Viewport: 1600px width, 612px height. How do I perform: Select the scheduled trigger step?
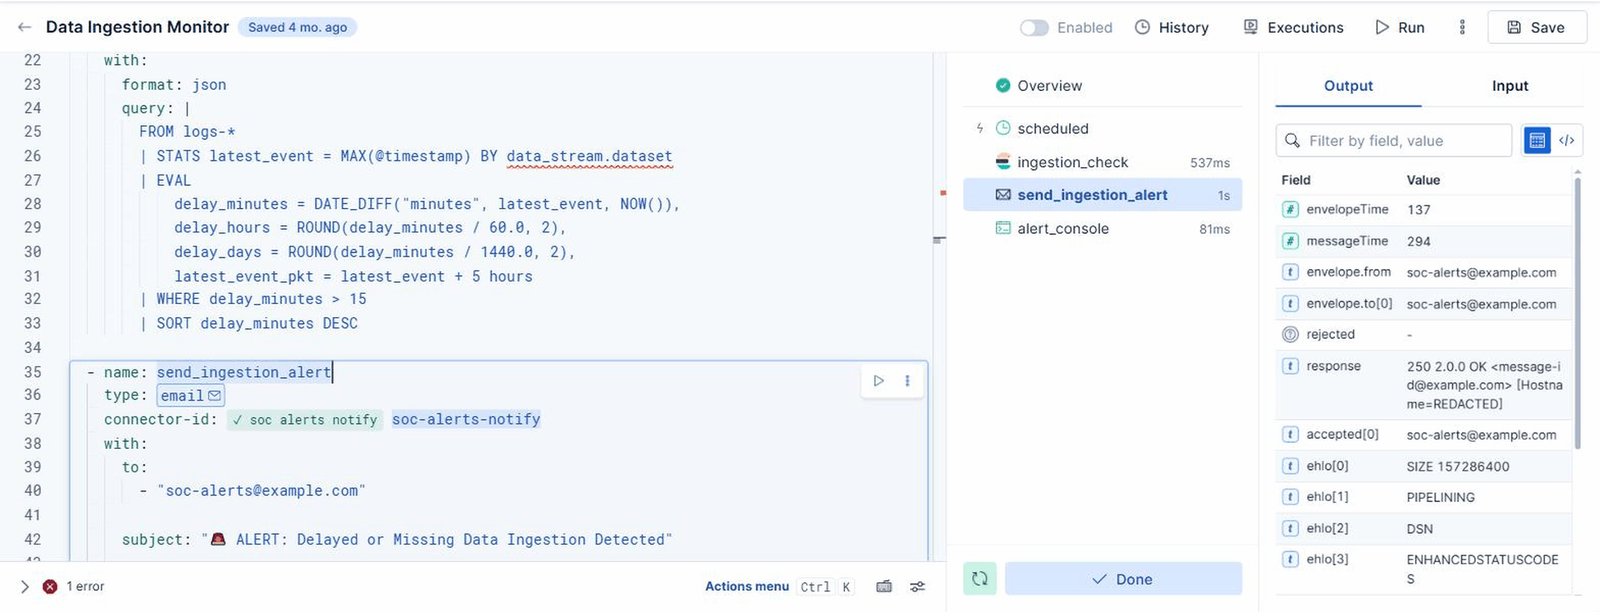1053,129
